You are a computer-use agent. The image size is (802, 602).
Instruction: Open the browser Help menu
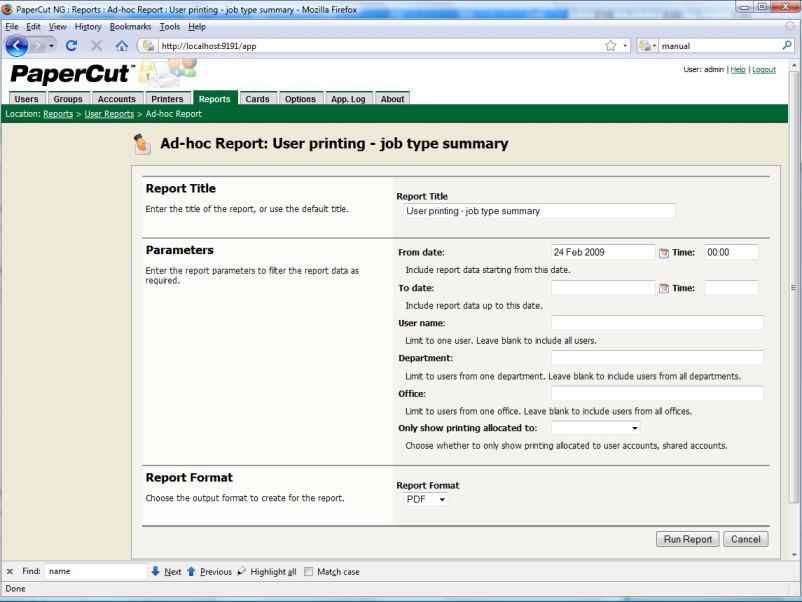tap(197, 27)
